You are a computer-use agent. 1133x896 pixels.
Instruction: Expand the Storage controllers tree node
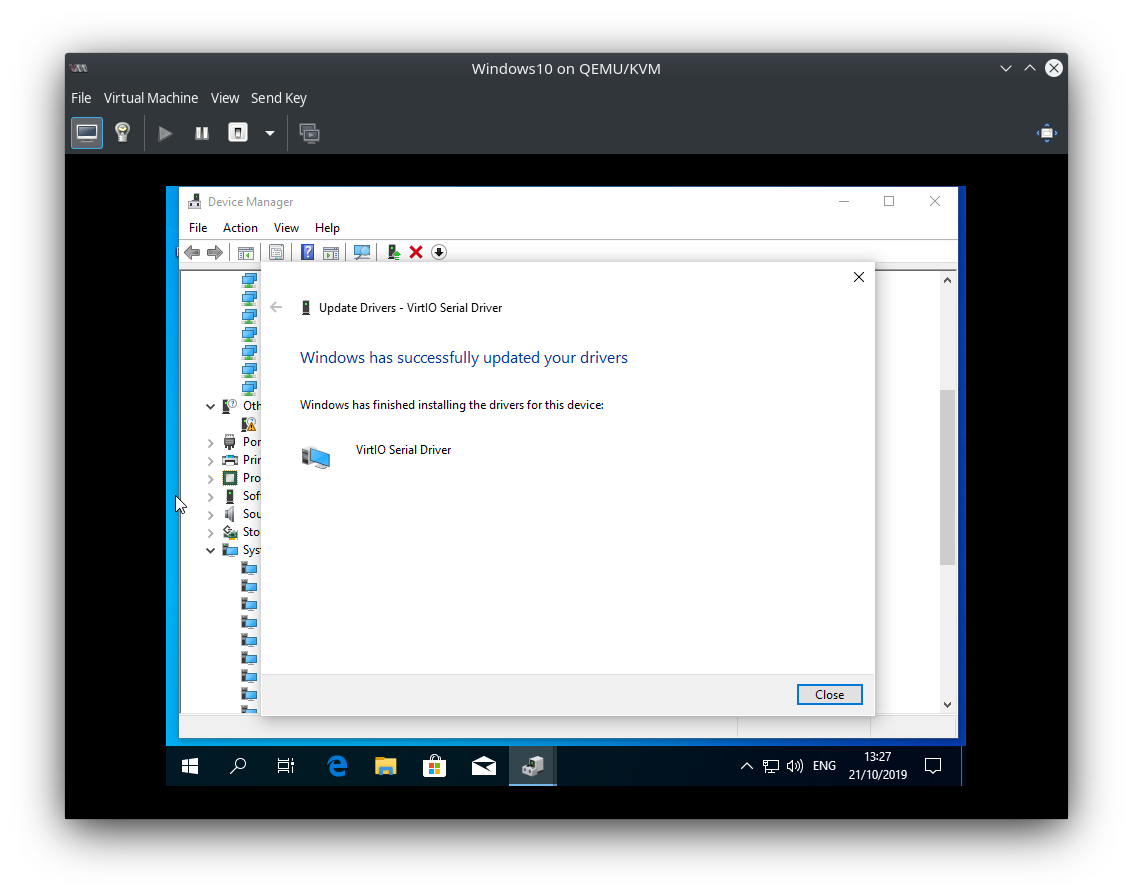[210, 533]
